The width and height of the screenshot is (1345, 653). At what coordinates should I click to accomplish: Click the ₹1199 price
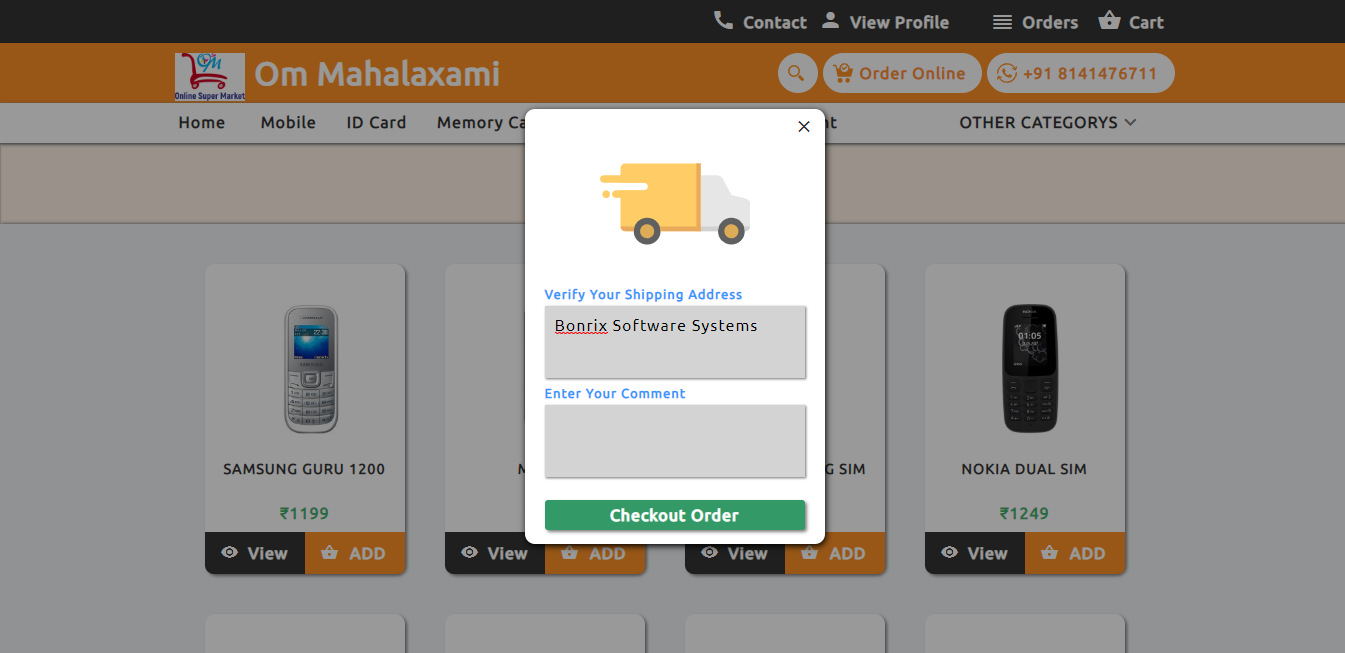[304, 514]
